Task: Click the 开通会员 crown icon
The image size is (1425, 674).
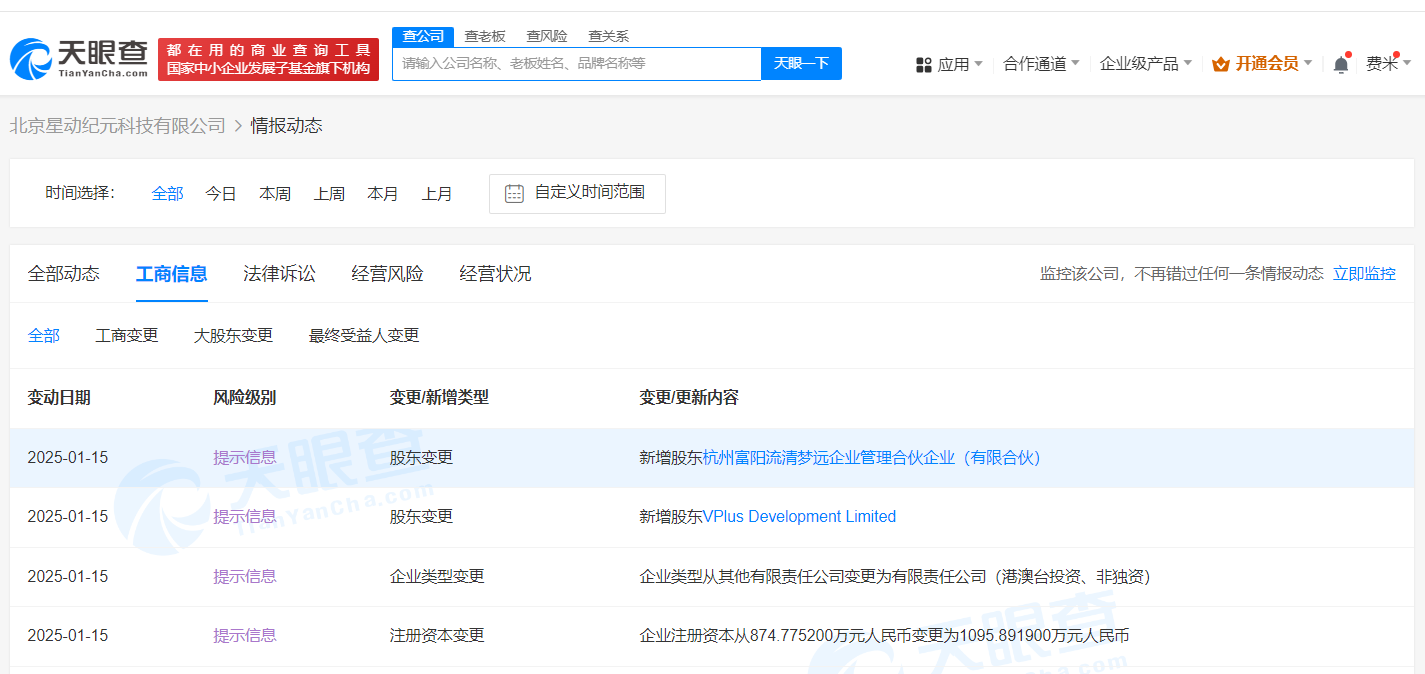Action: [1220, 64]
